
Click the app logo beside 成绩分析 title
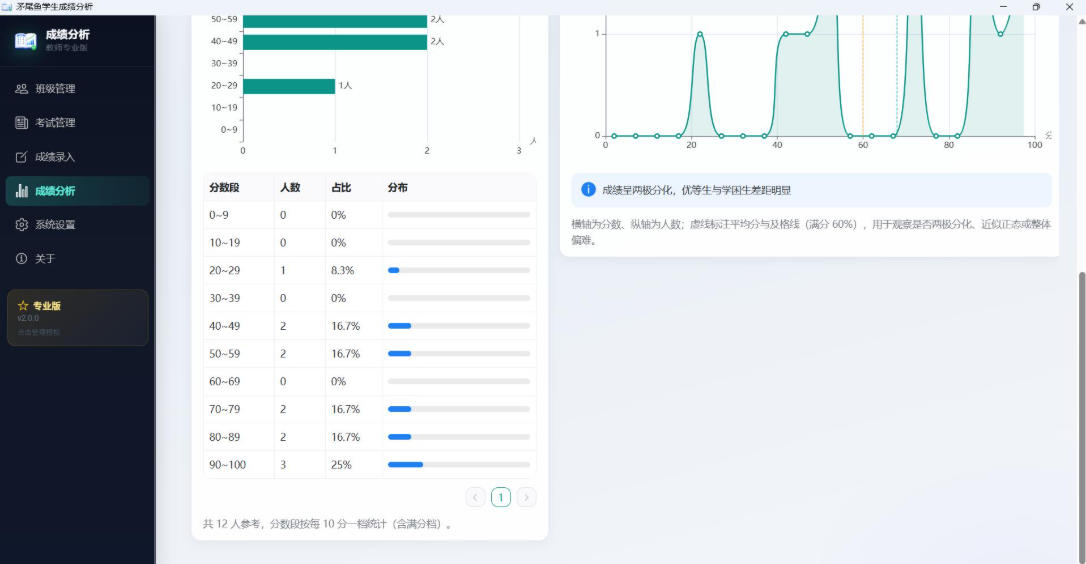point(26,41)
